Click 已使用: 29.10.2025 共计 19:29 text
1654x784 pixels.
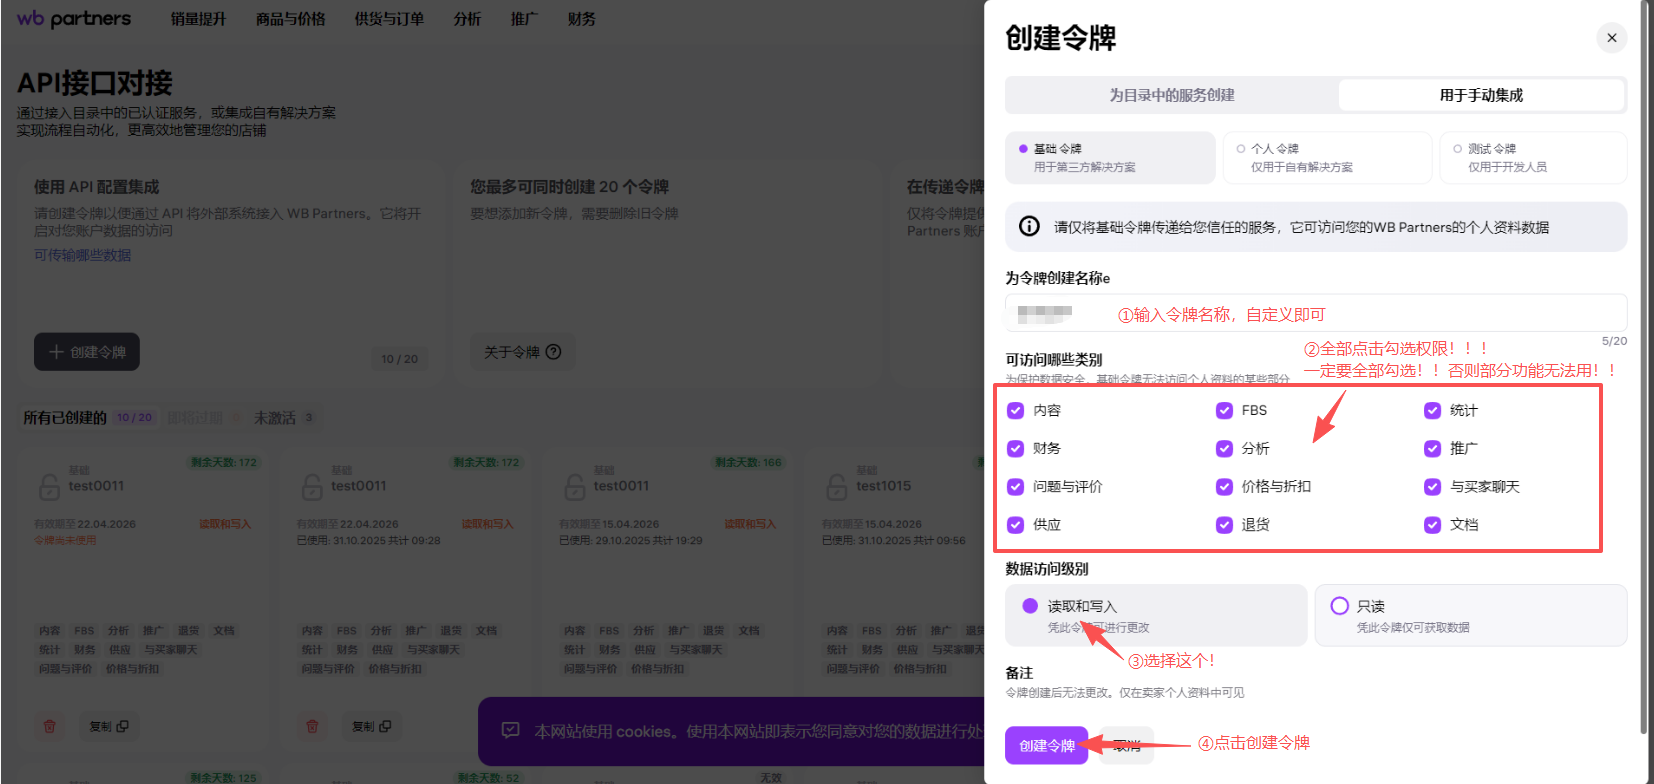click(631, 540)
